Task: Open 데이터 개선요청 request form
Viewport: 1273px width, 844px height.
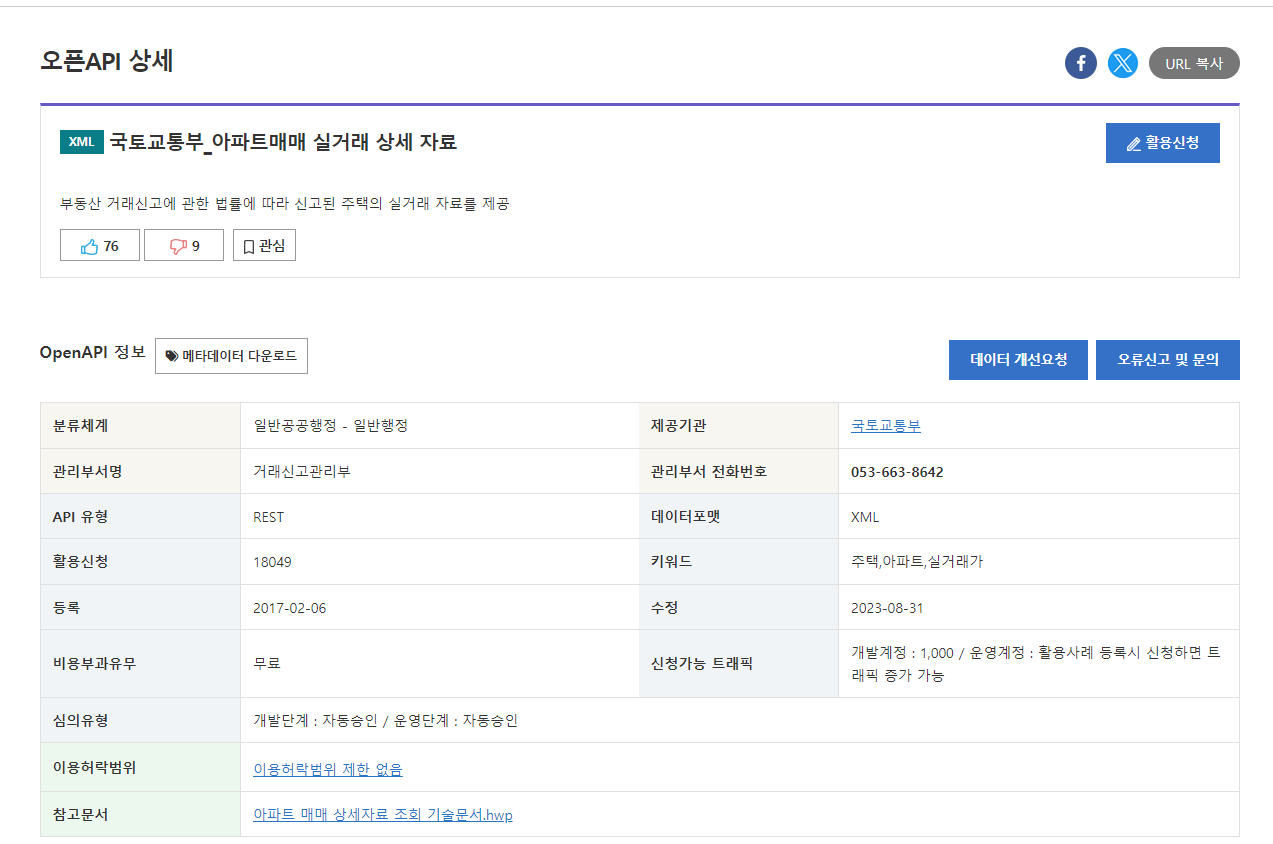Action: 1018,360
